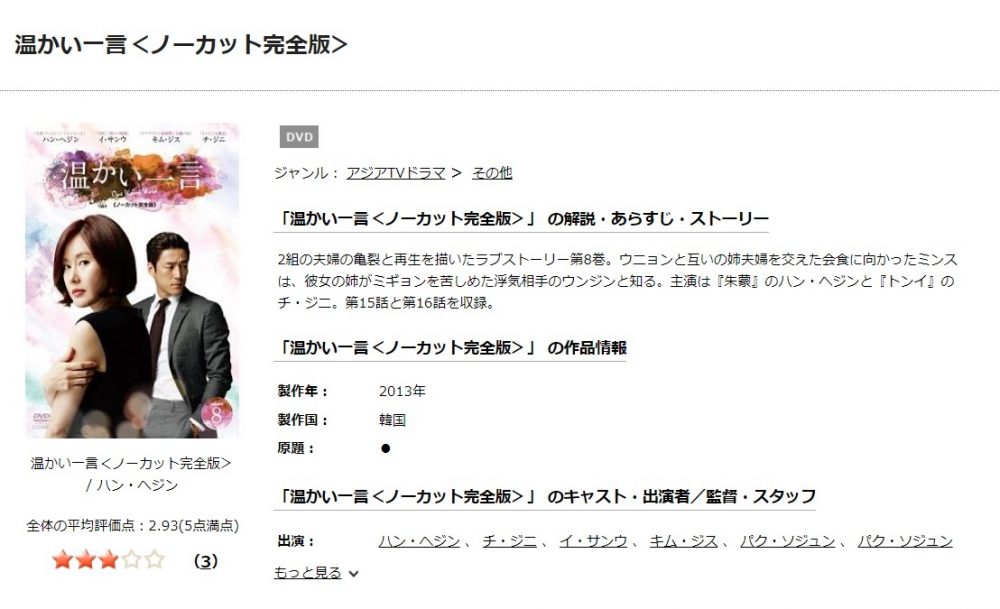The width and height of the screenshot is (1000, 609).
Task: Click the third filled rating star
Action: point(108,560)
